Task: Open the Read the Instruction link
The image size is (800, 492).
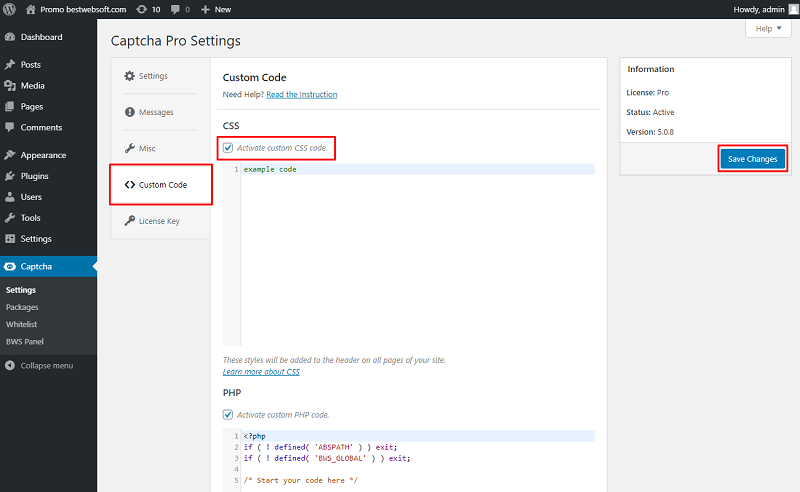Action: pos(302,94)
